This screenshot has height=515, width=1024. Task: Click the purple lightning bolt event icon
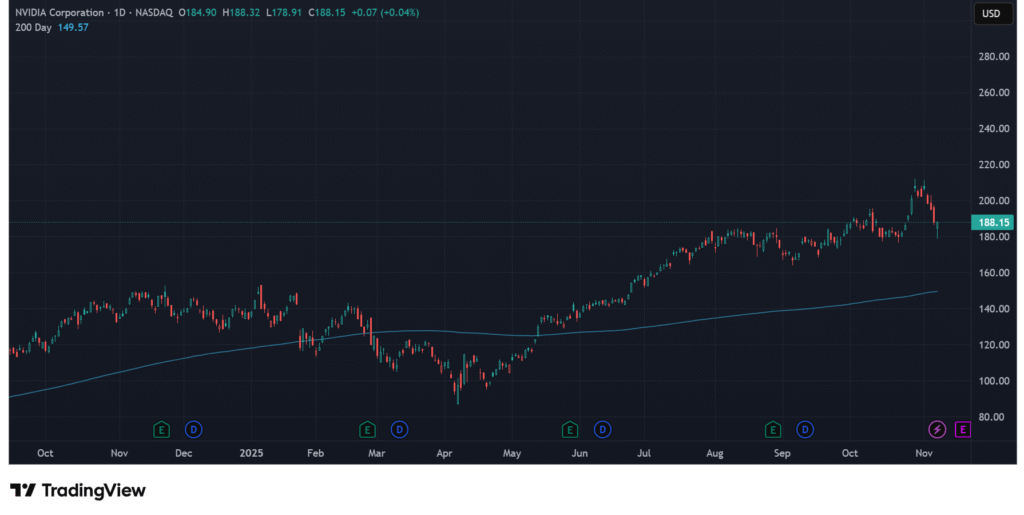click(x=937, y=429)
